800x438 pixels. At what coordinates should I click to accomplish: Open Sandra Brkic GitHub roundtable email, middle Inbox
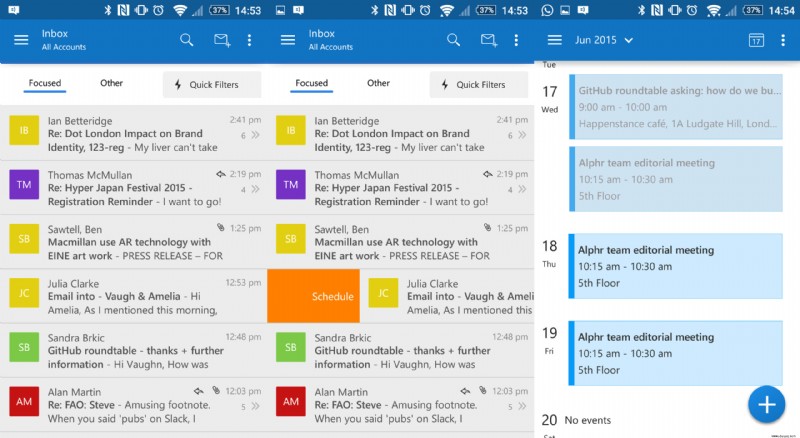(x=401, y=351)
